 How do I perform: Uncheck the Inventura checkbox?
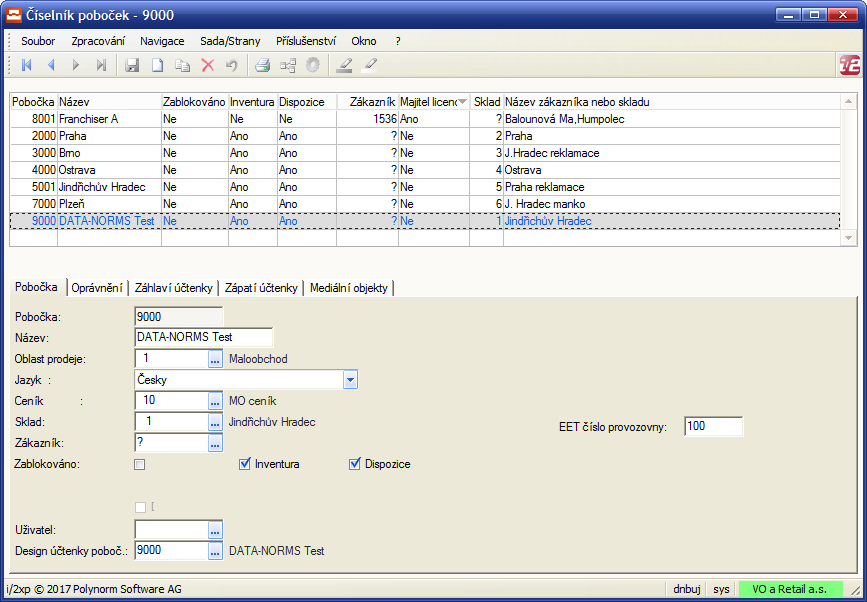coord(244,464)
